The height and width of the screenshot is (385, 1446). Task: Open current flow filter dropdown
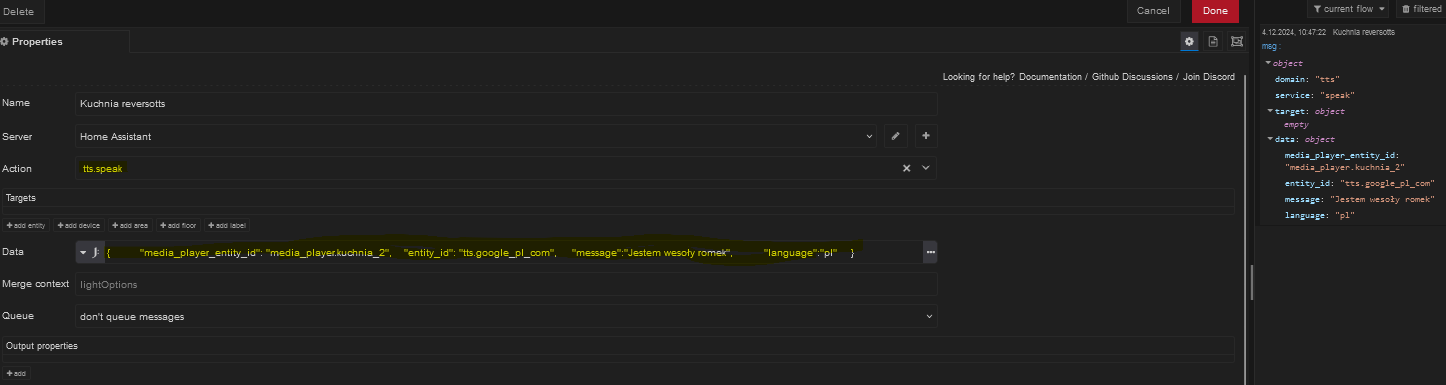(1348, 9)
